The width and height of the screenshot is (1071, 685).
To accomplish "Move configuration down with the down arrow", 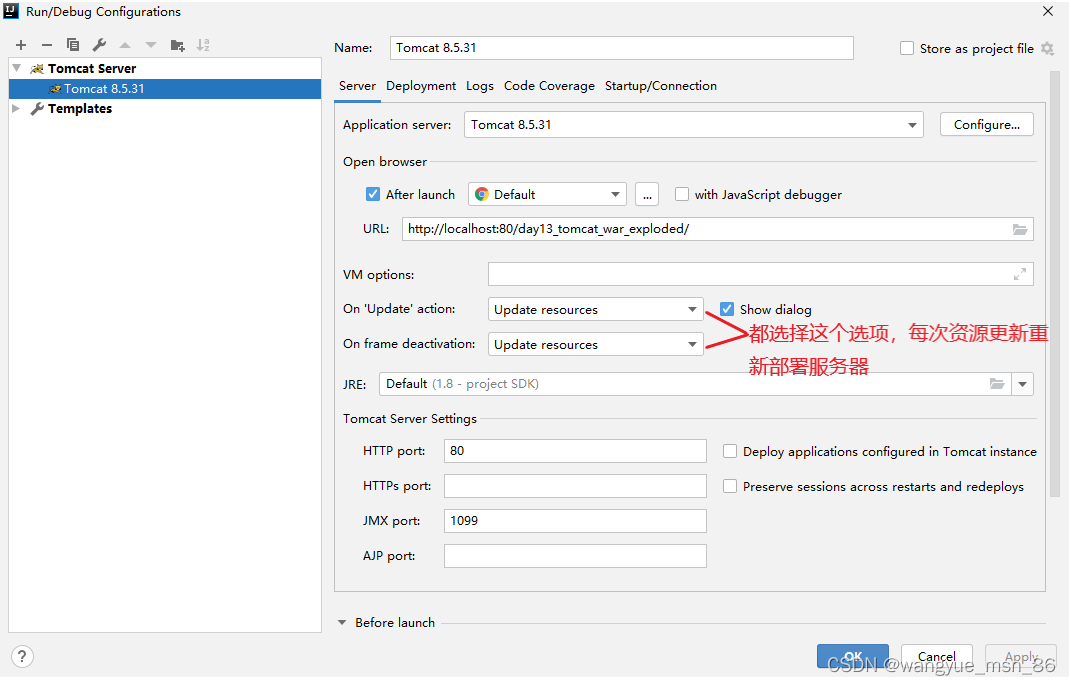I will click(151, 45).
